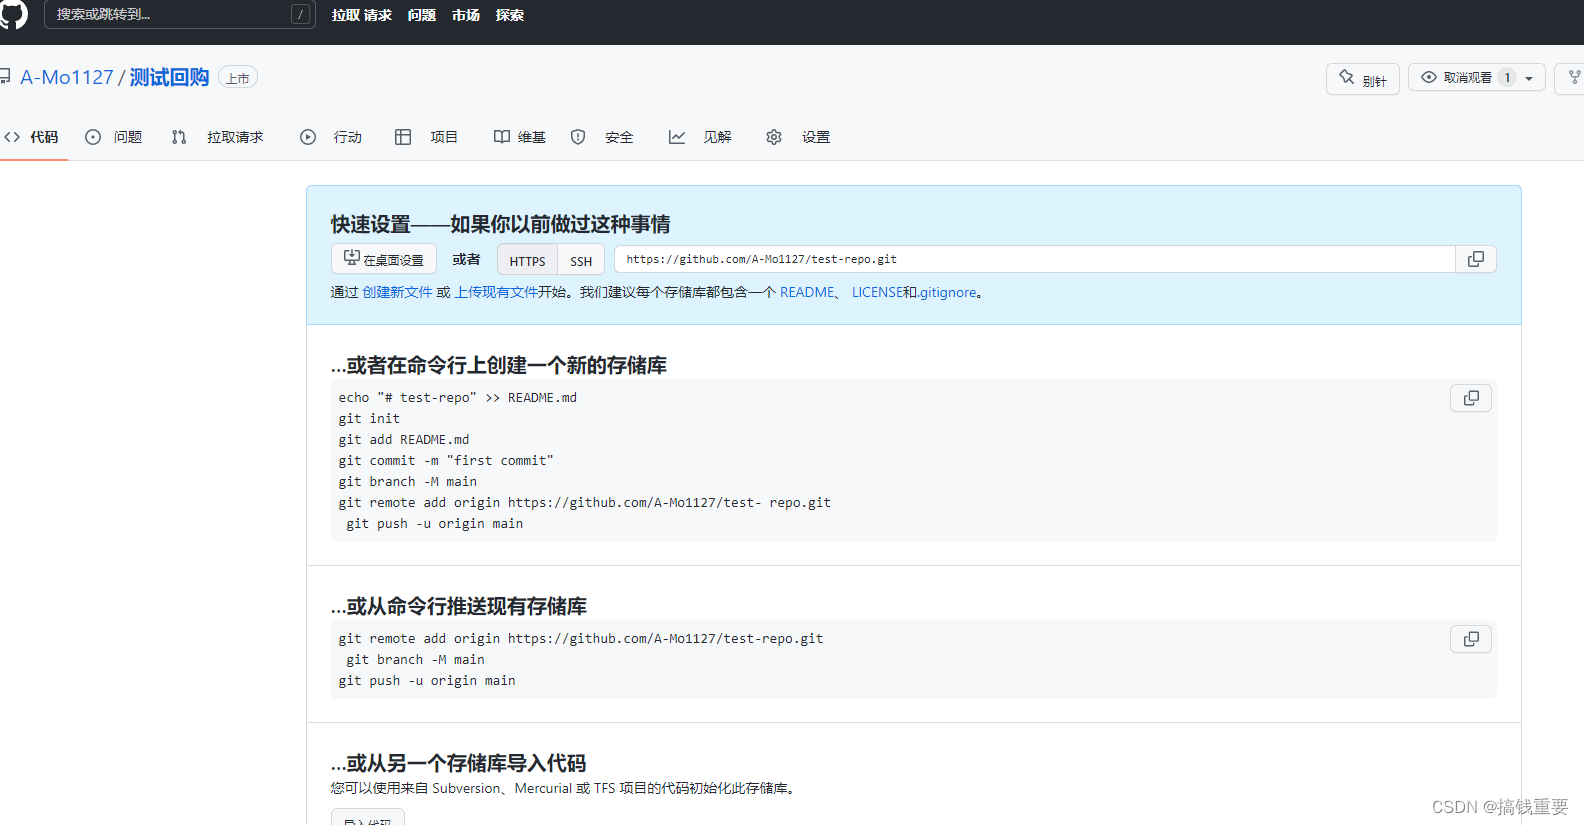Click the LICENSE link
Image resolution: width=1584 pixels, height=825 pixels.
877,292
